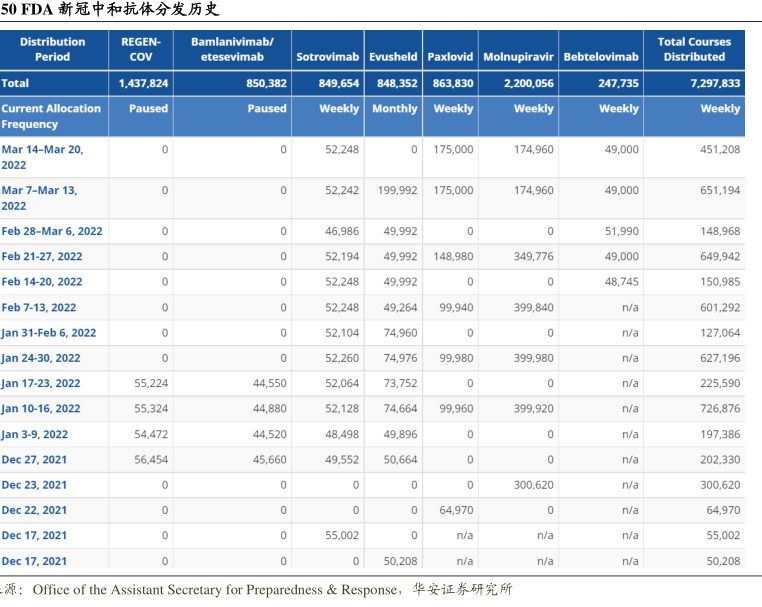Select the REGEN-COV column header
Viewport: 762px width, 607px height.
pos(141,49)
